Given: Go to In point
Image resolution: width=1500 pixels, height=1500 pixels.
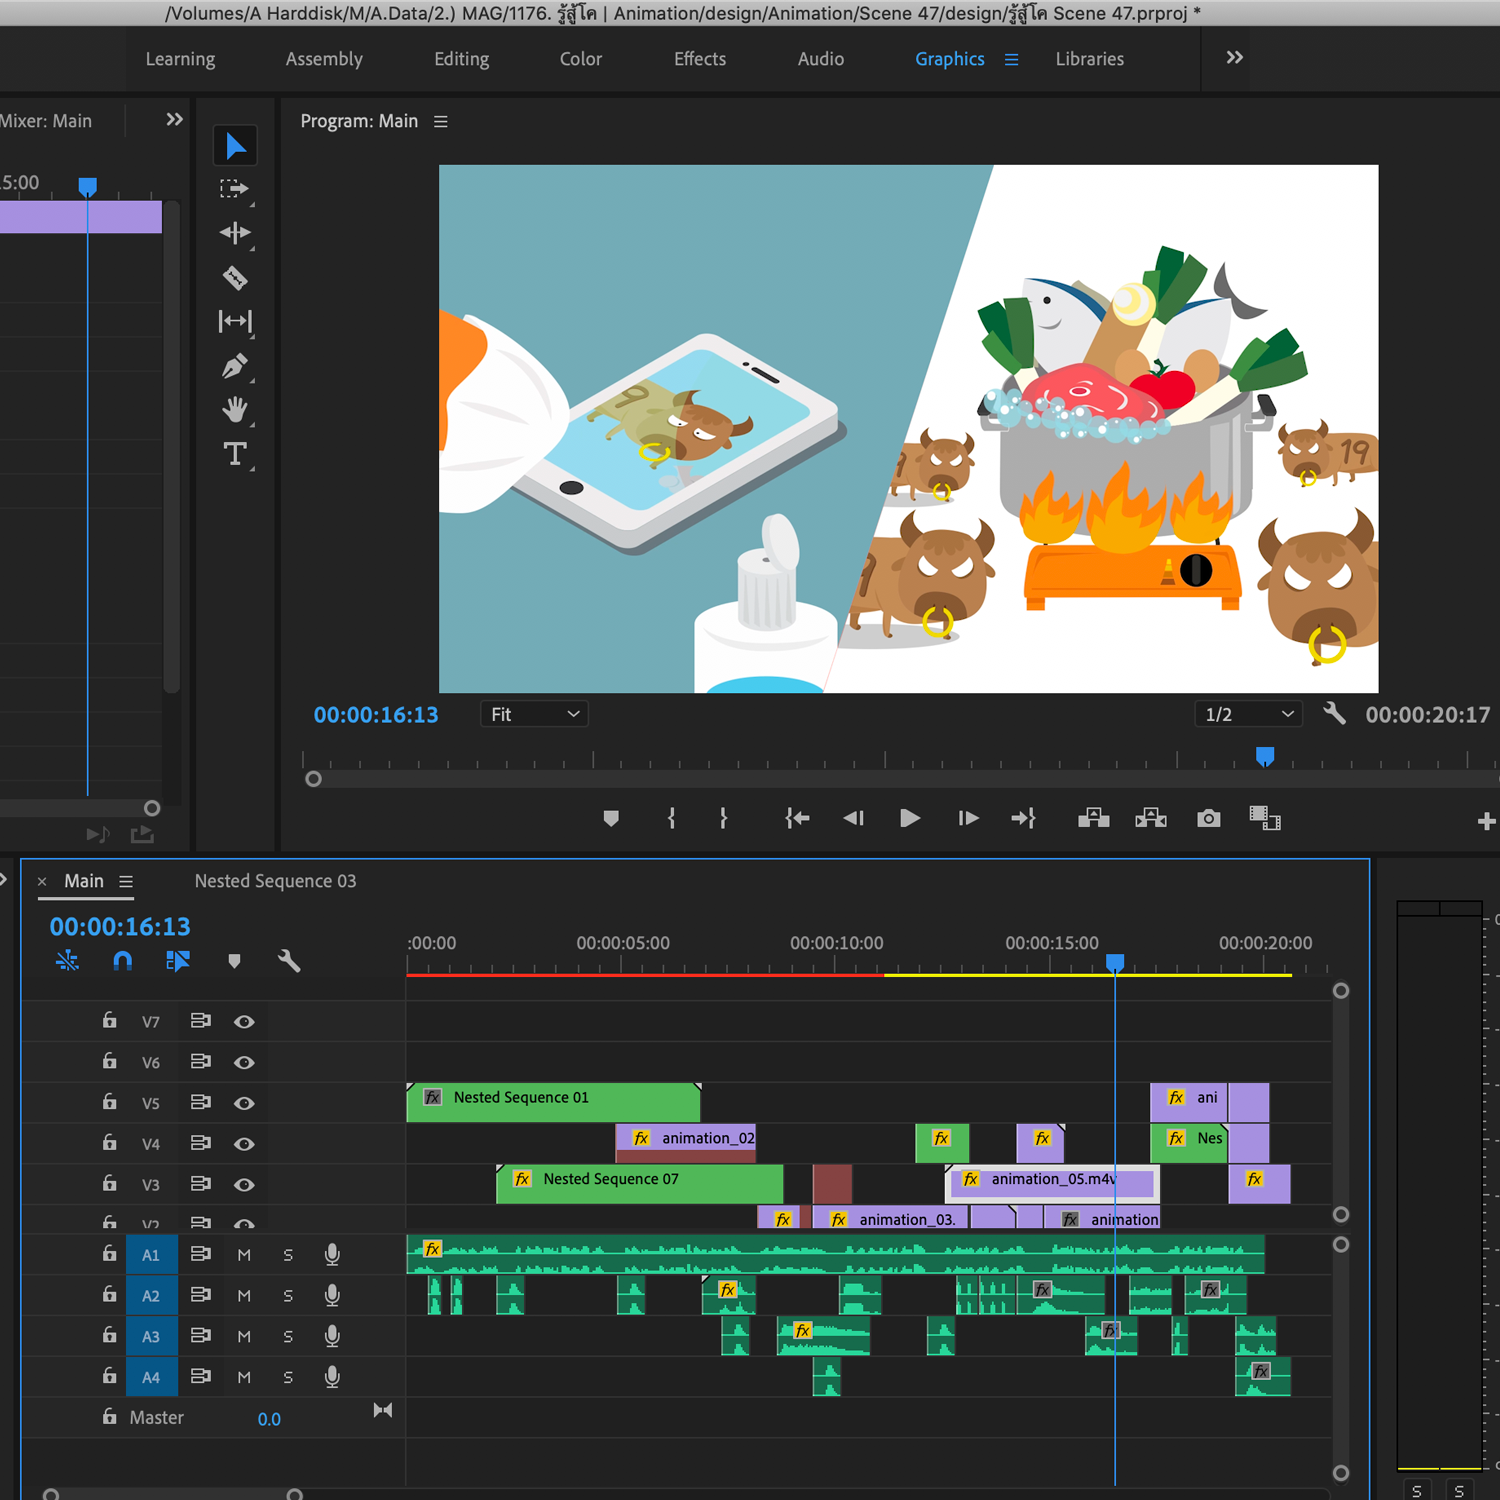Looking at the screenshot, I should pyautogui.click(x=797, y=818).
